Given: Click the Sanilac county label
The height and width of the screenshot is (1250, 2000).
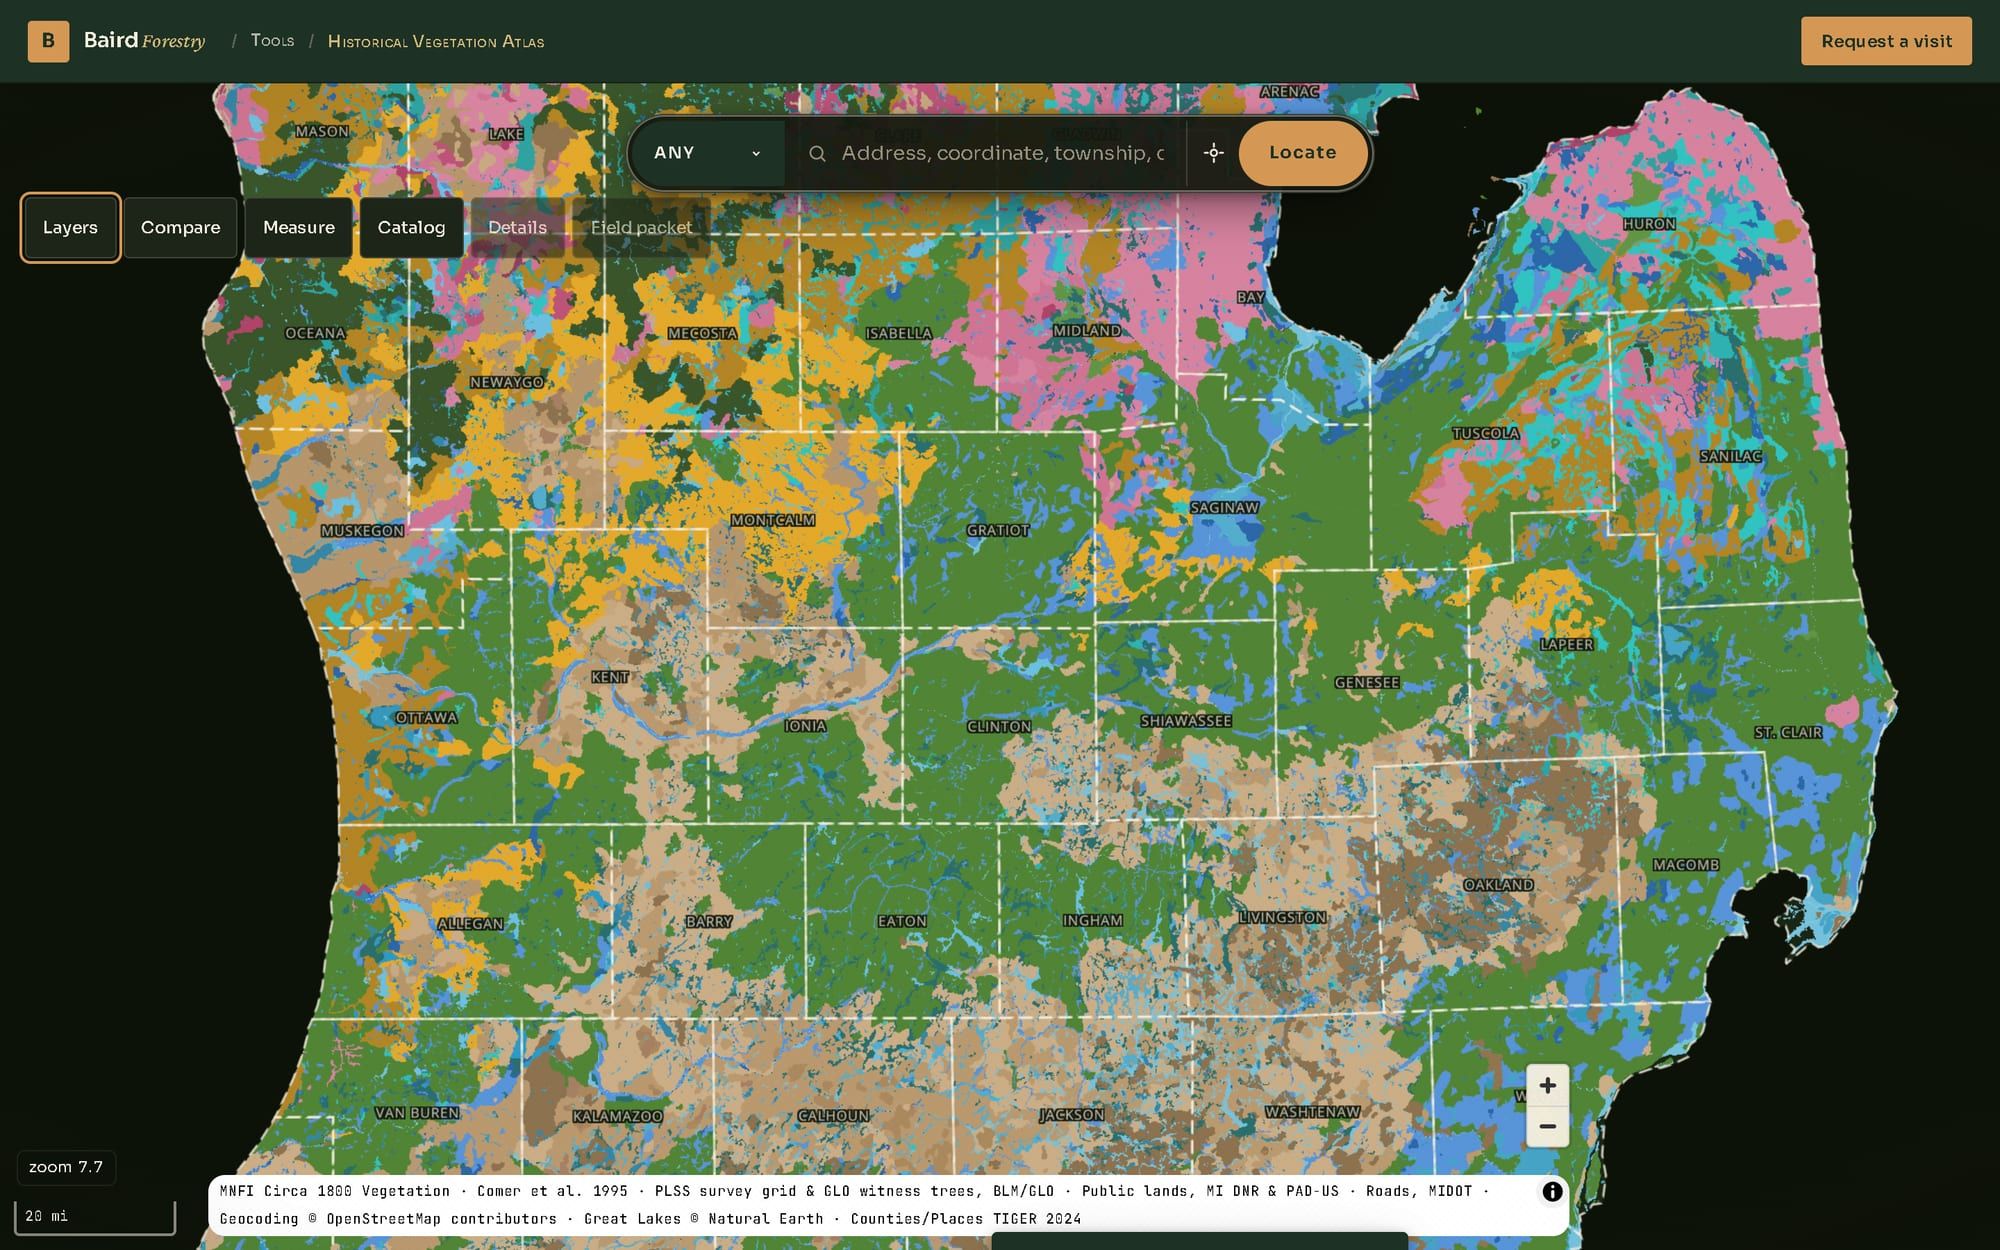Looking at the screenshot, I should click(1731, 456).
